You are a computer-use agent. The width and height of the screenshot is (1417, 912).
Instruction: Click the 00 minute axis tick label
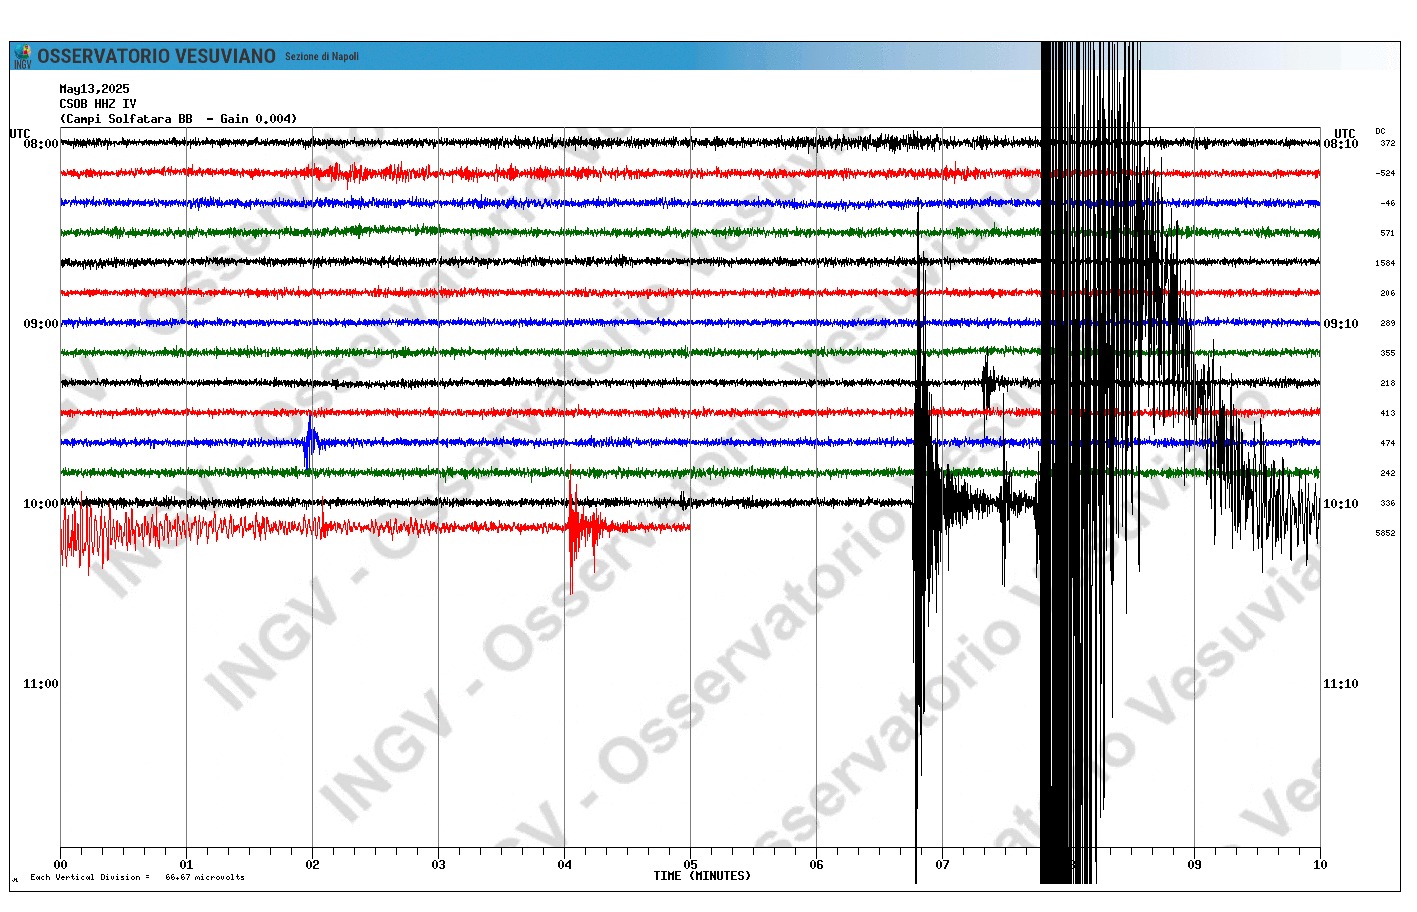(61, 865)
